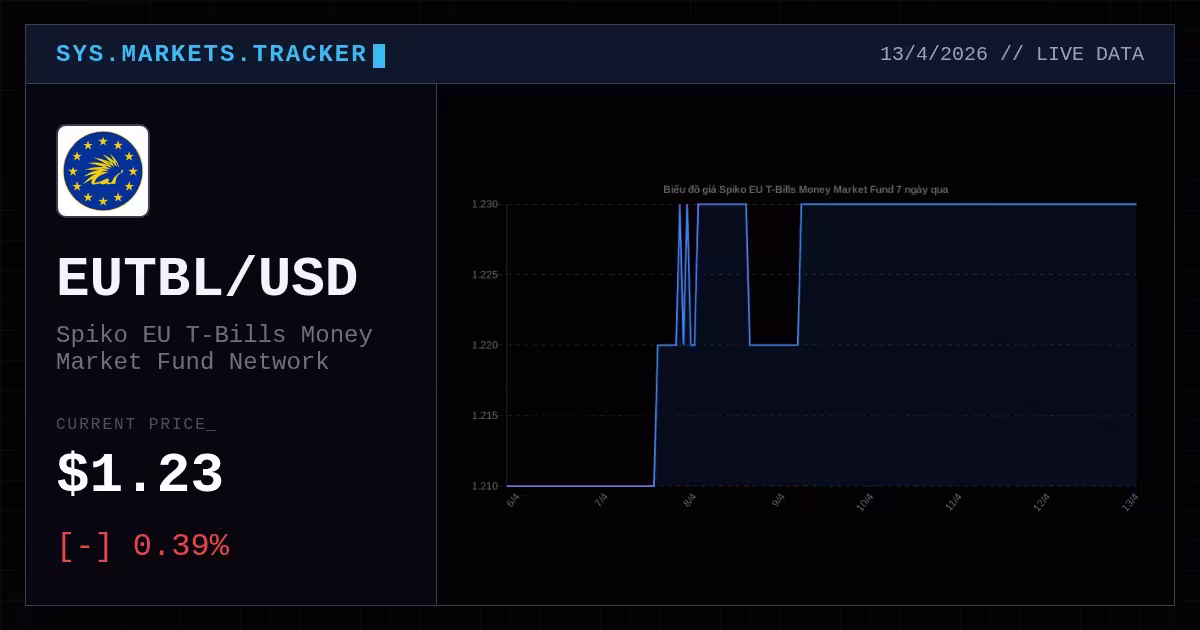Screen dimensions: 1200x630
Task: Click the 1.225 y-axis label
Action: coord(485,274)
